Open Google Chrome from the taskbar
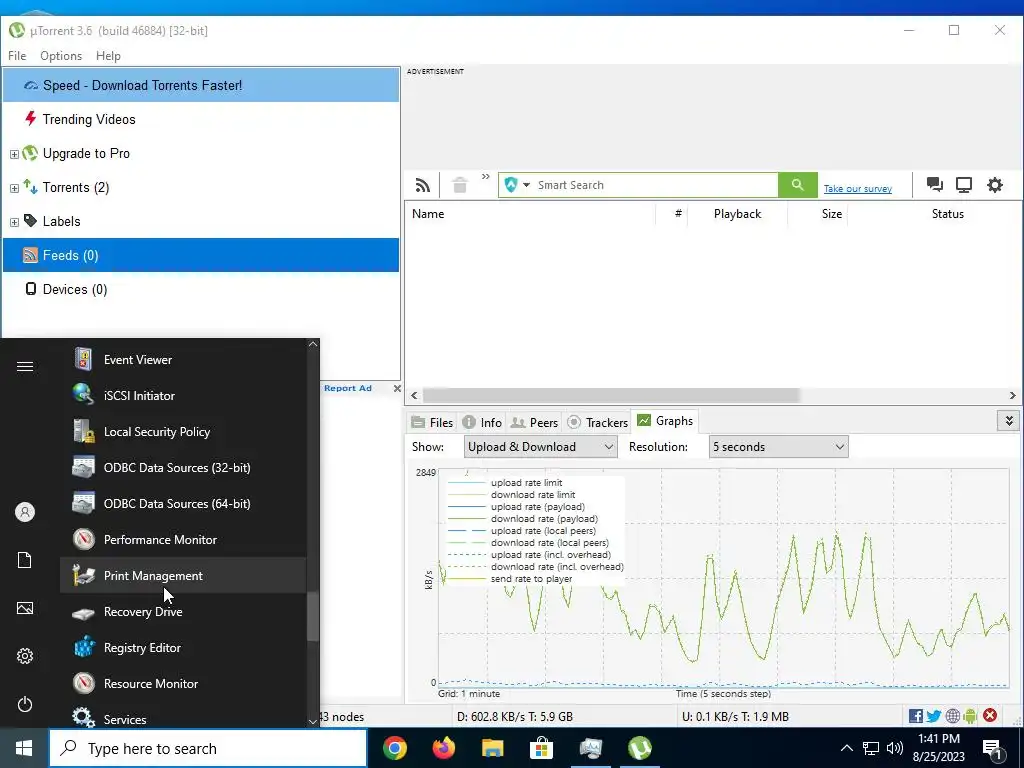1024x768 pixels. point(394,748)
